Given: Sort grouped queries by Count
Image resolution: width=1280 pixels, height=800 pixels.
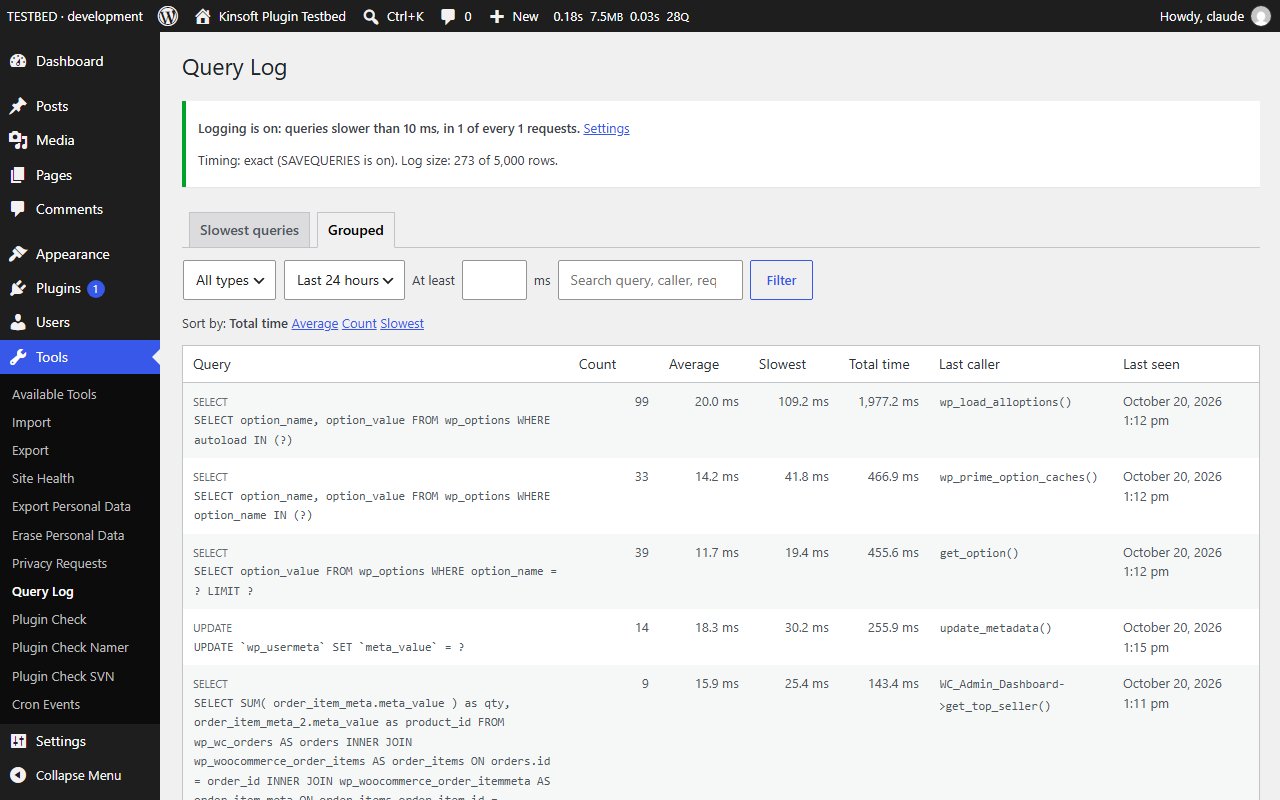Looking at the screenshot, I should point(359,323).
